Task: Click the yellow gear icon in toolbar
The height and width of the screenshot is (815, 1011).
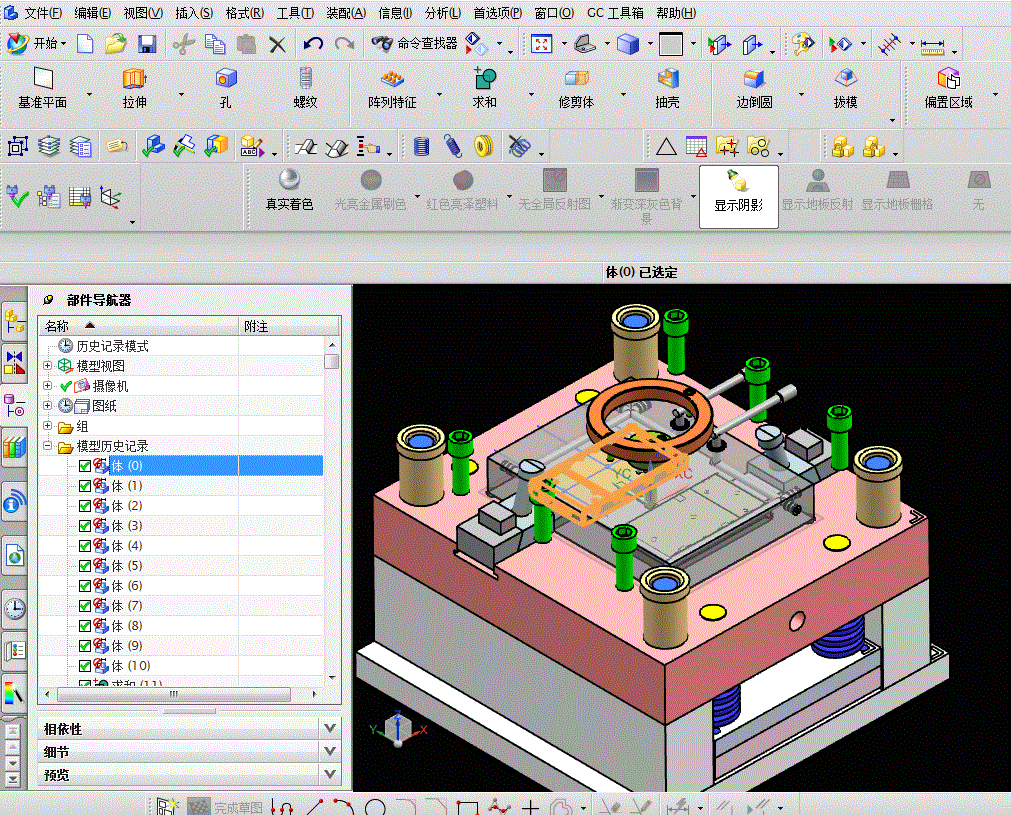Action: pos(484,146)
